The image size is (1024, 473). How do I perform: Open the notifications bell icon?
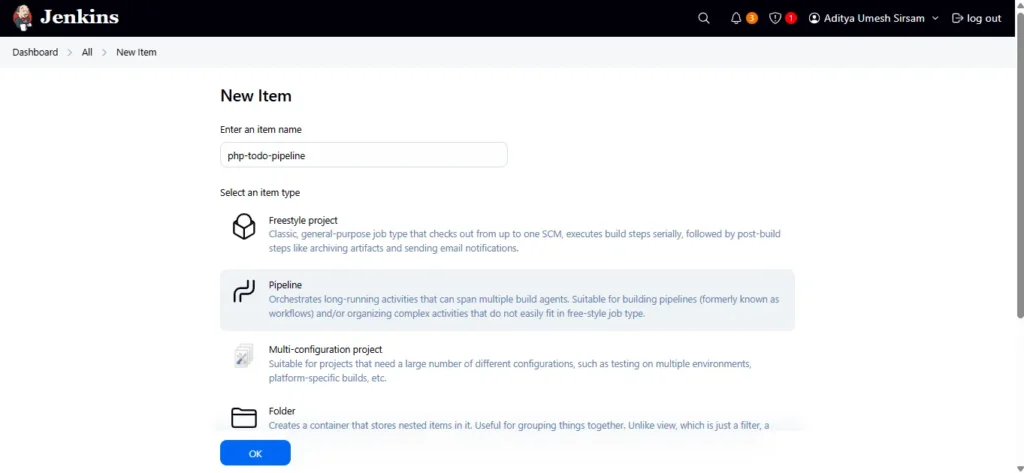point(737,18)
